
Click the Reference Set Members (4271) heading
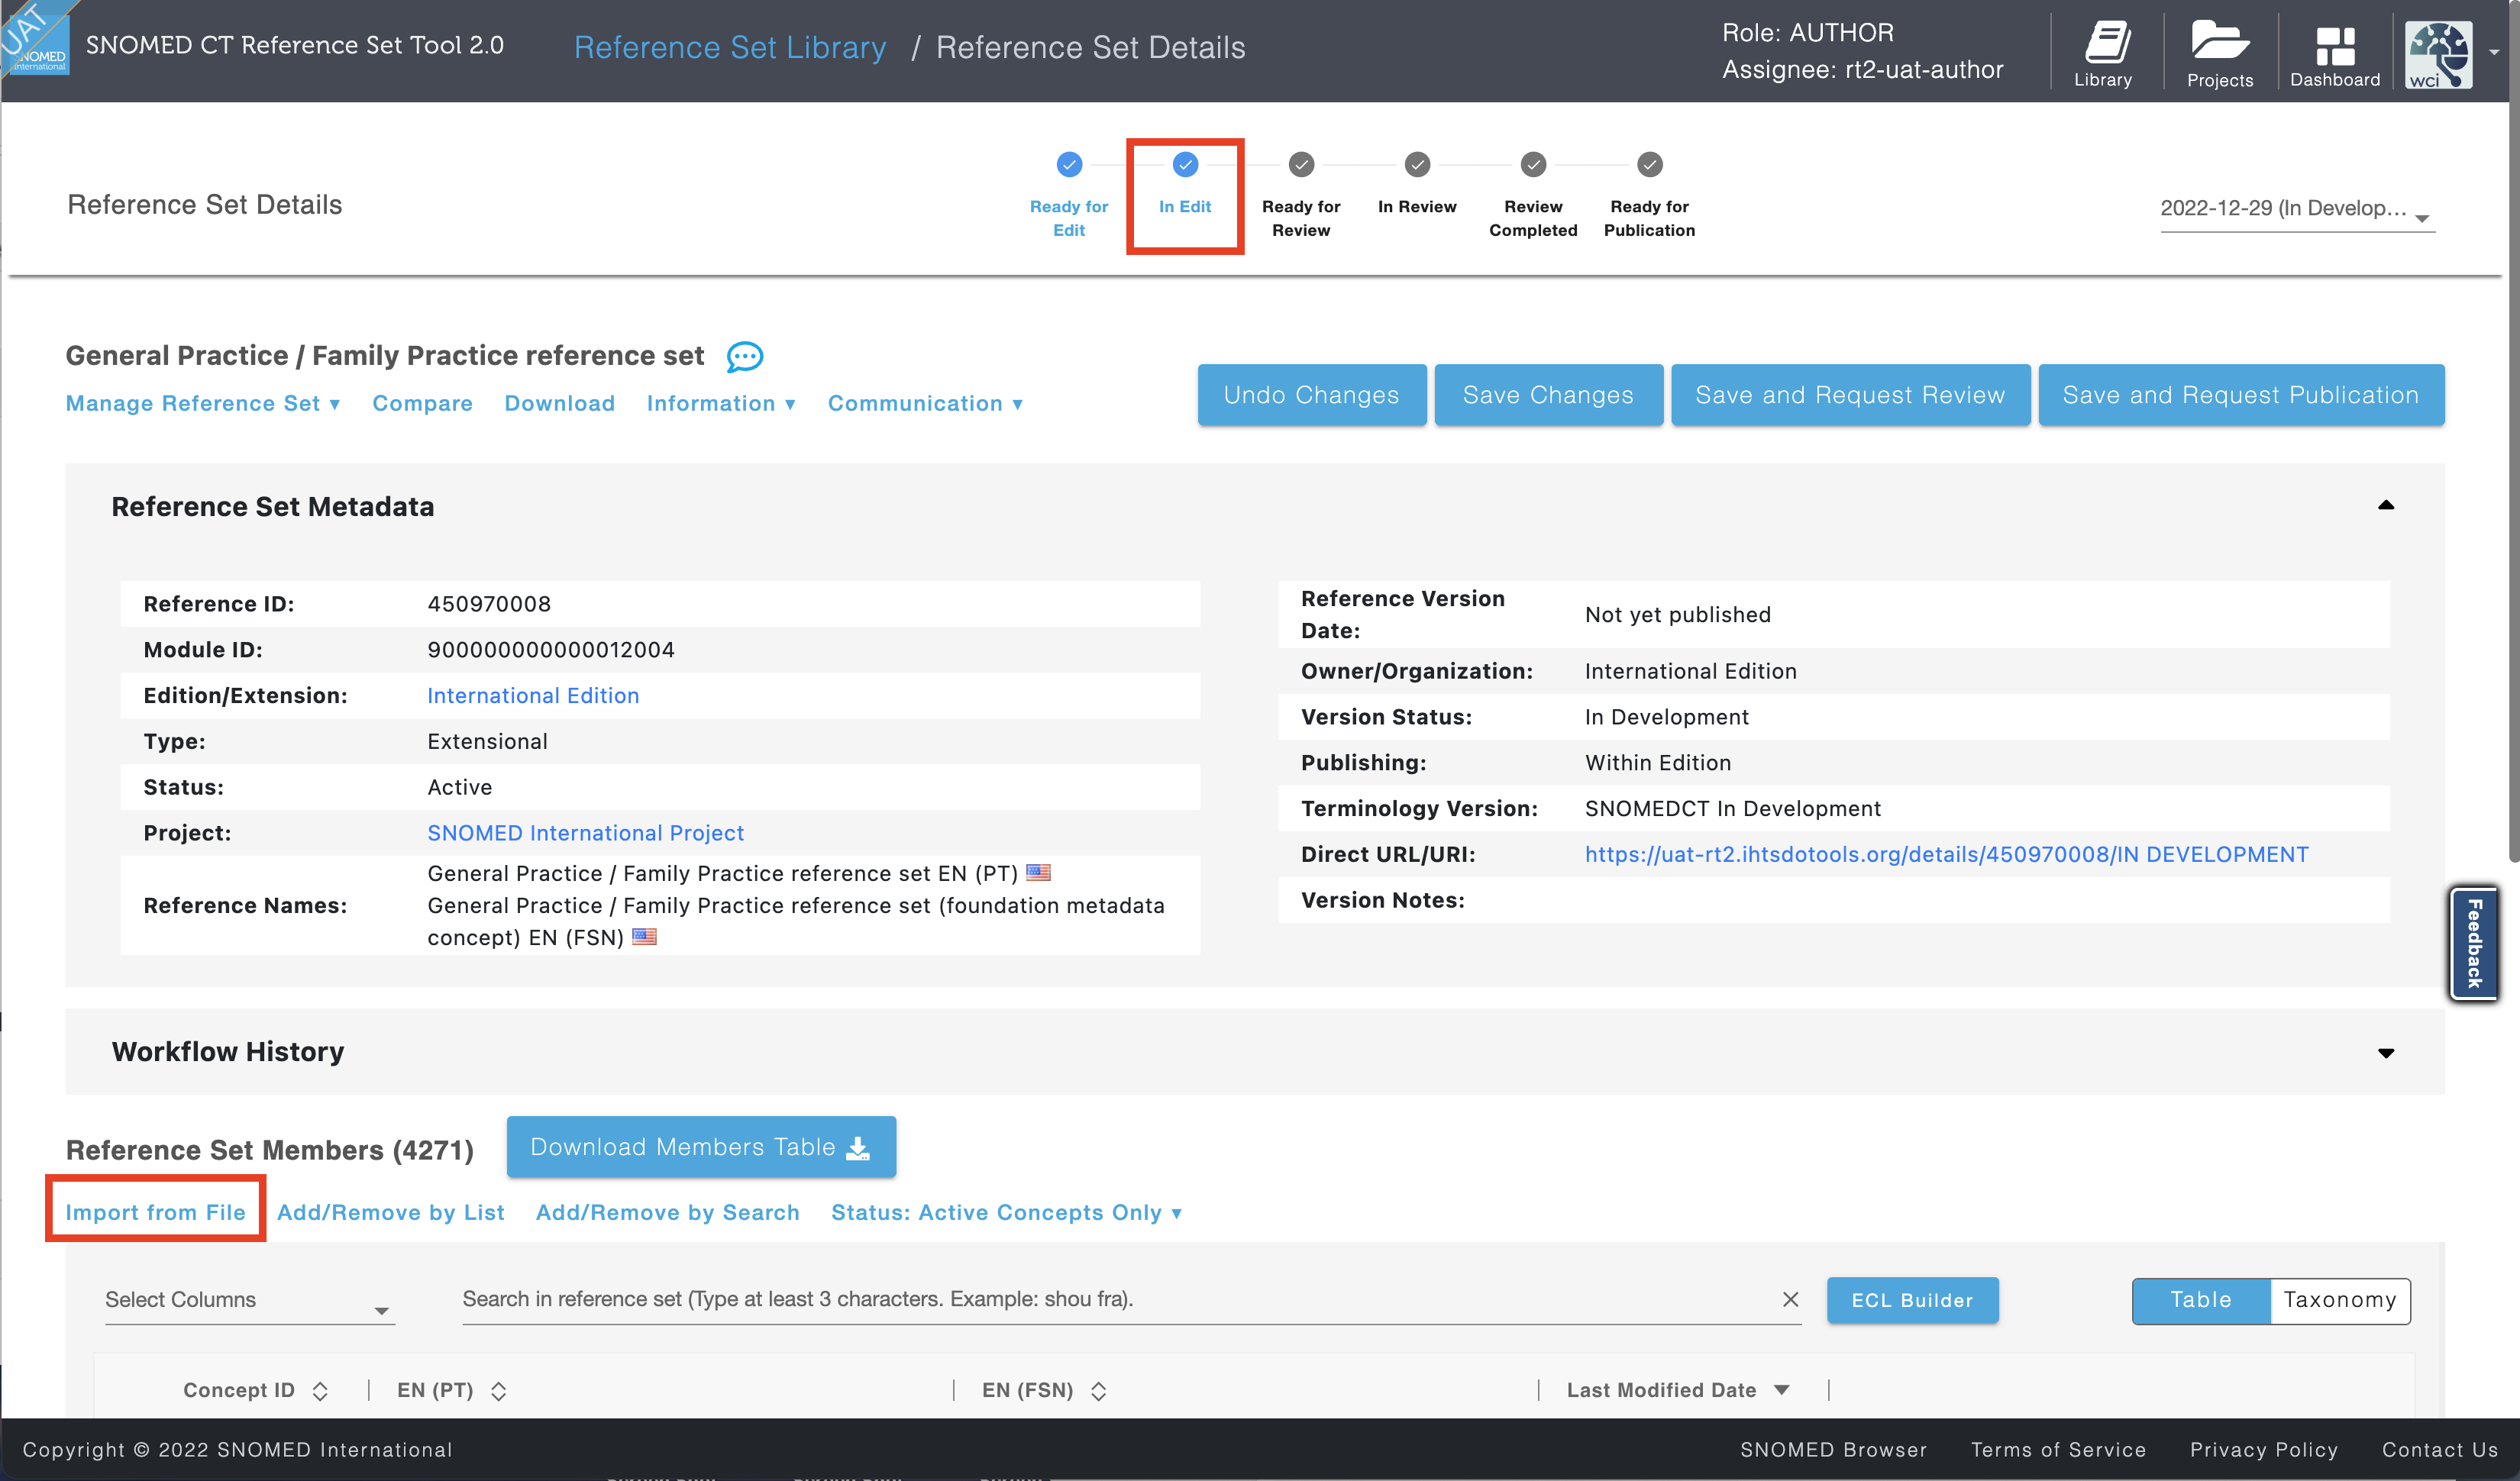click(x=270, y=1150)
